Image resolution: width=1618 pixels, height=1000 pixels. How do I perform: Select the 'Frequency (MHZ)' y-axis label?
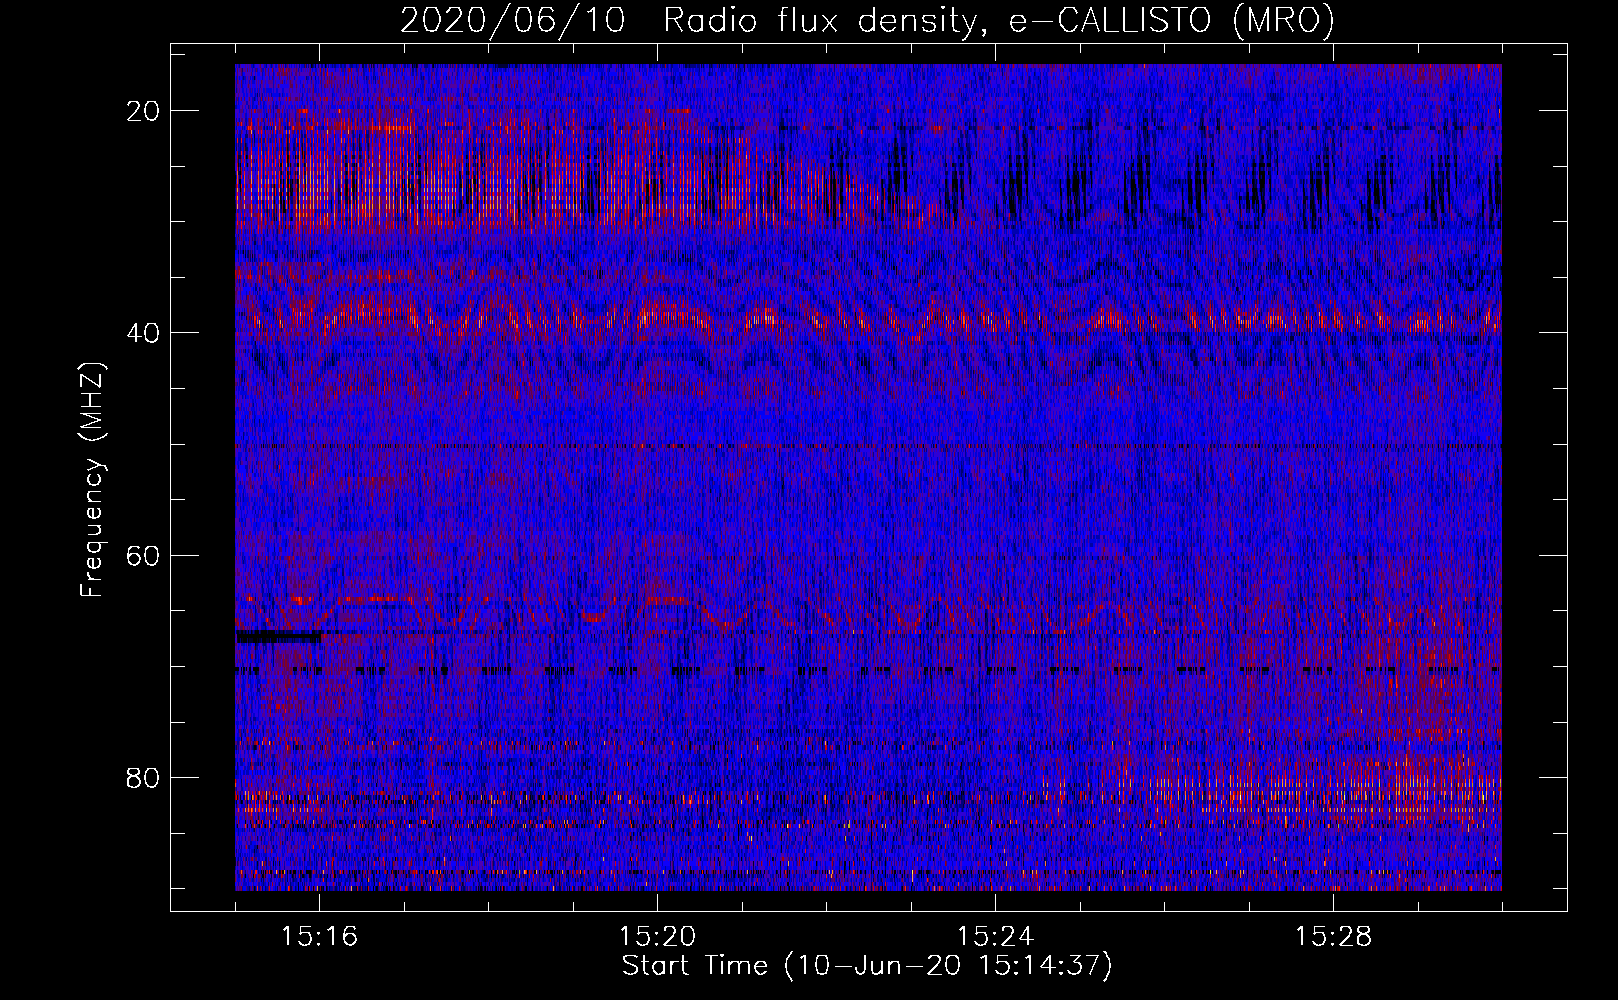click(92, 480)
